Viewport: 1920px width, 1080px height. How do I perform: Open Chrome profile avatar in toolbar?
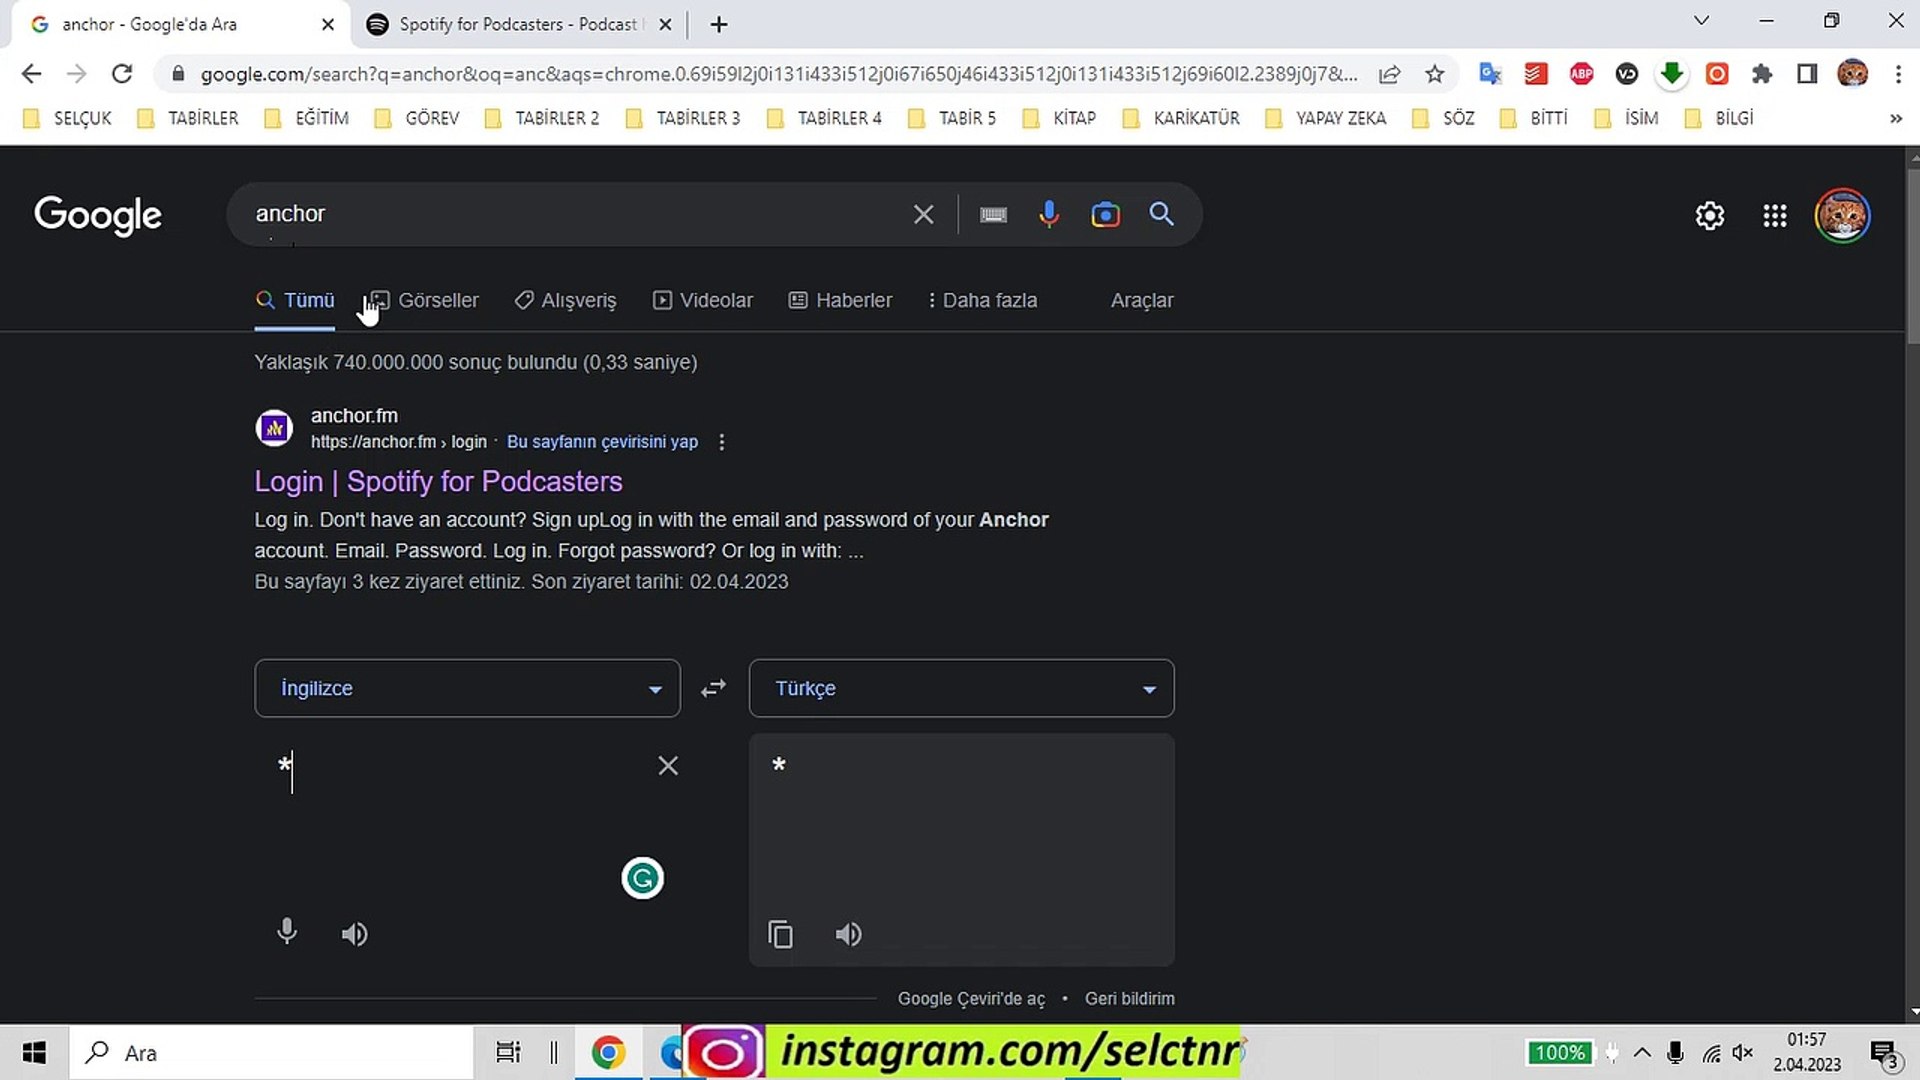click(1852, 74)
